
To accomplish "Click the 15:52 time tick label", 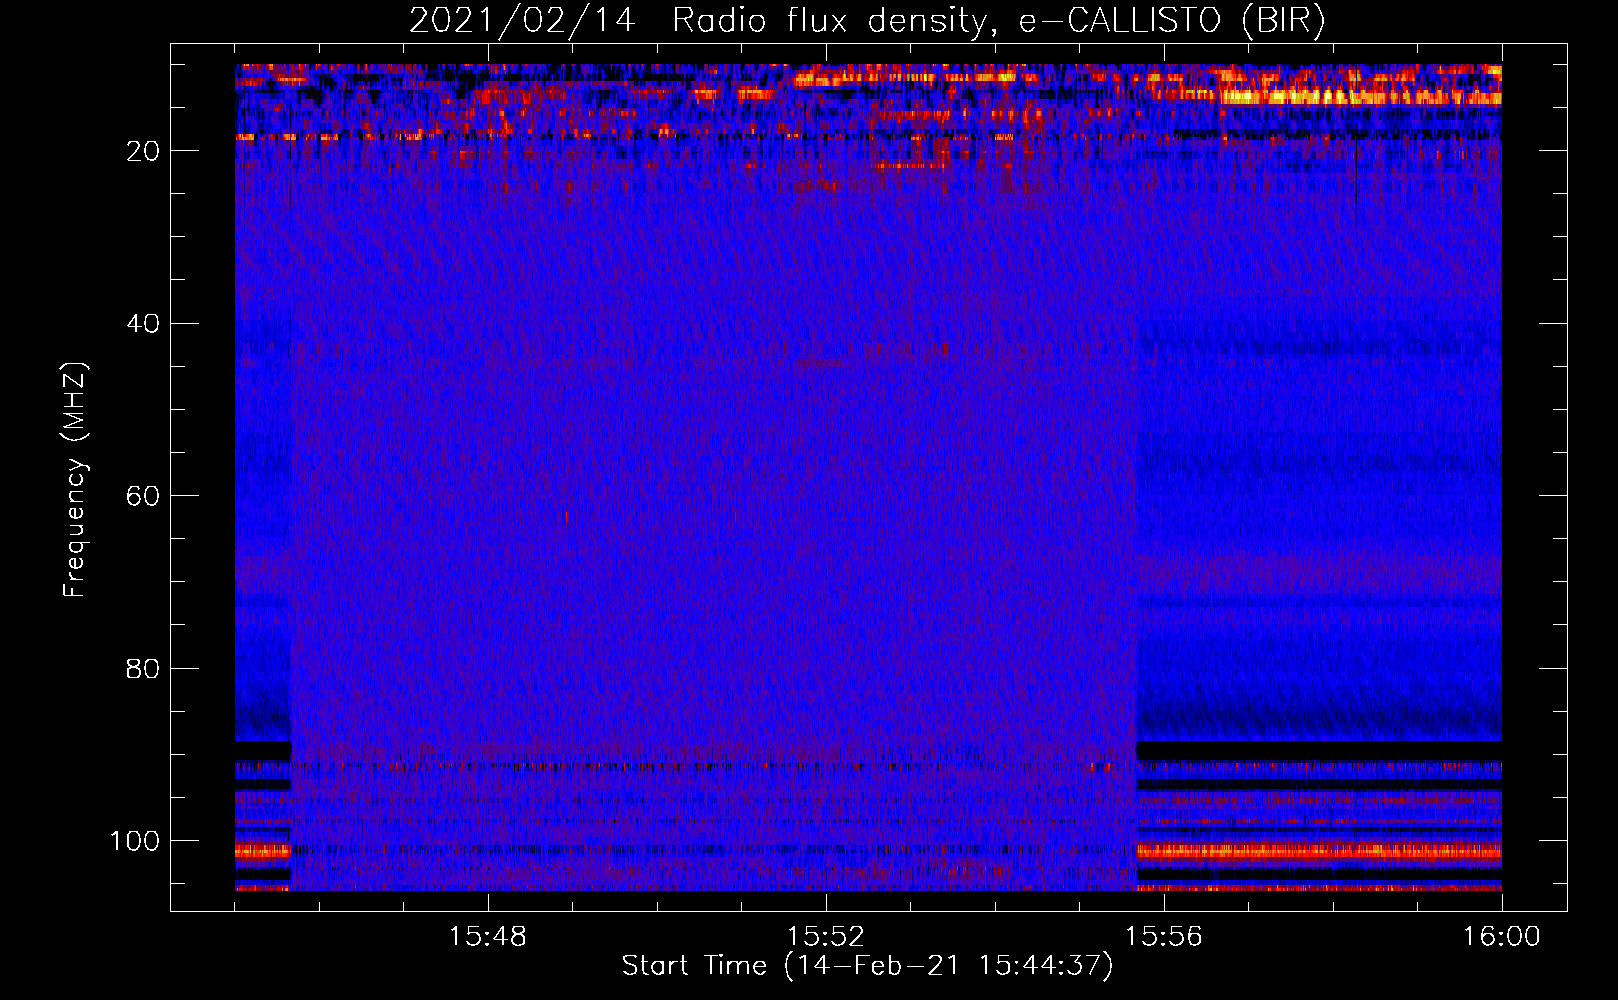I will [825, 936].
